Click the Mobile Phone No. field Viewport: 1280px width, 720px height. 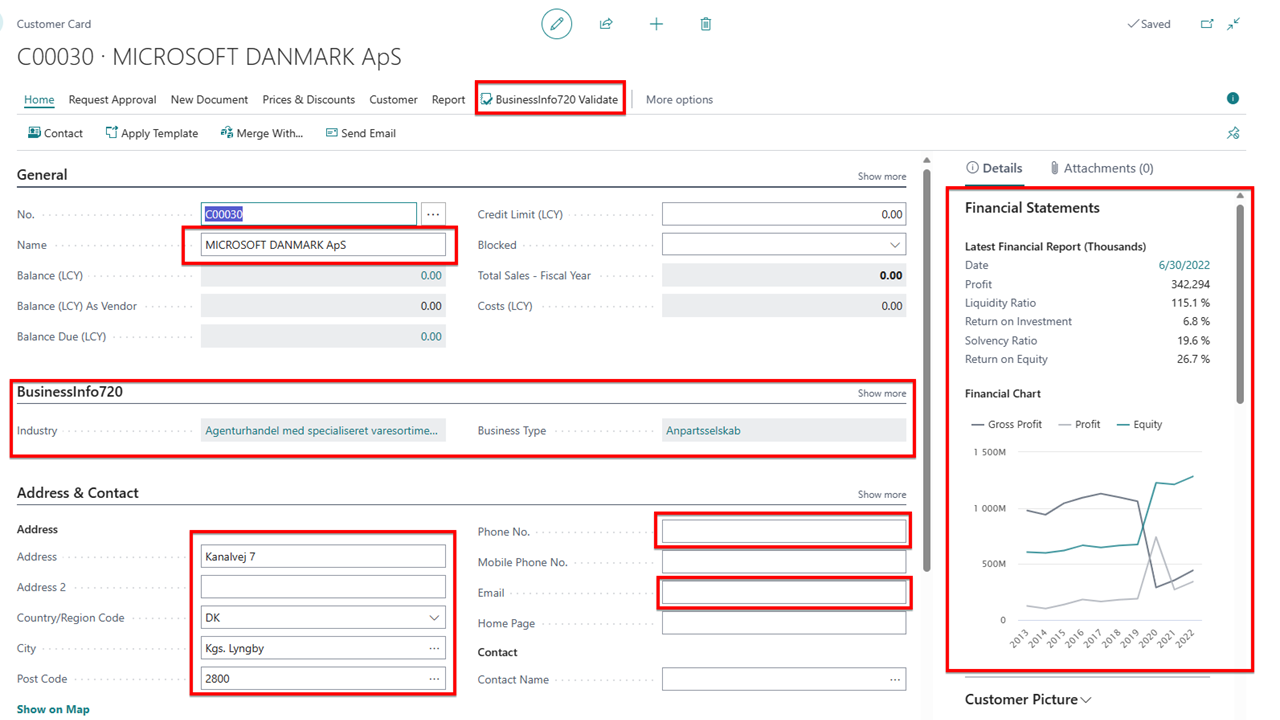click(784, 562)
